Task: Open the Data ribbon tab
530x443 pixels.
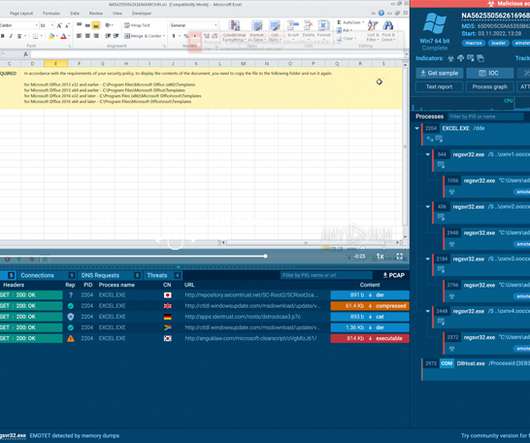Action: pos(75,13)
